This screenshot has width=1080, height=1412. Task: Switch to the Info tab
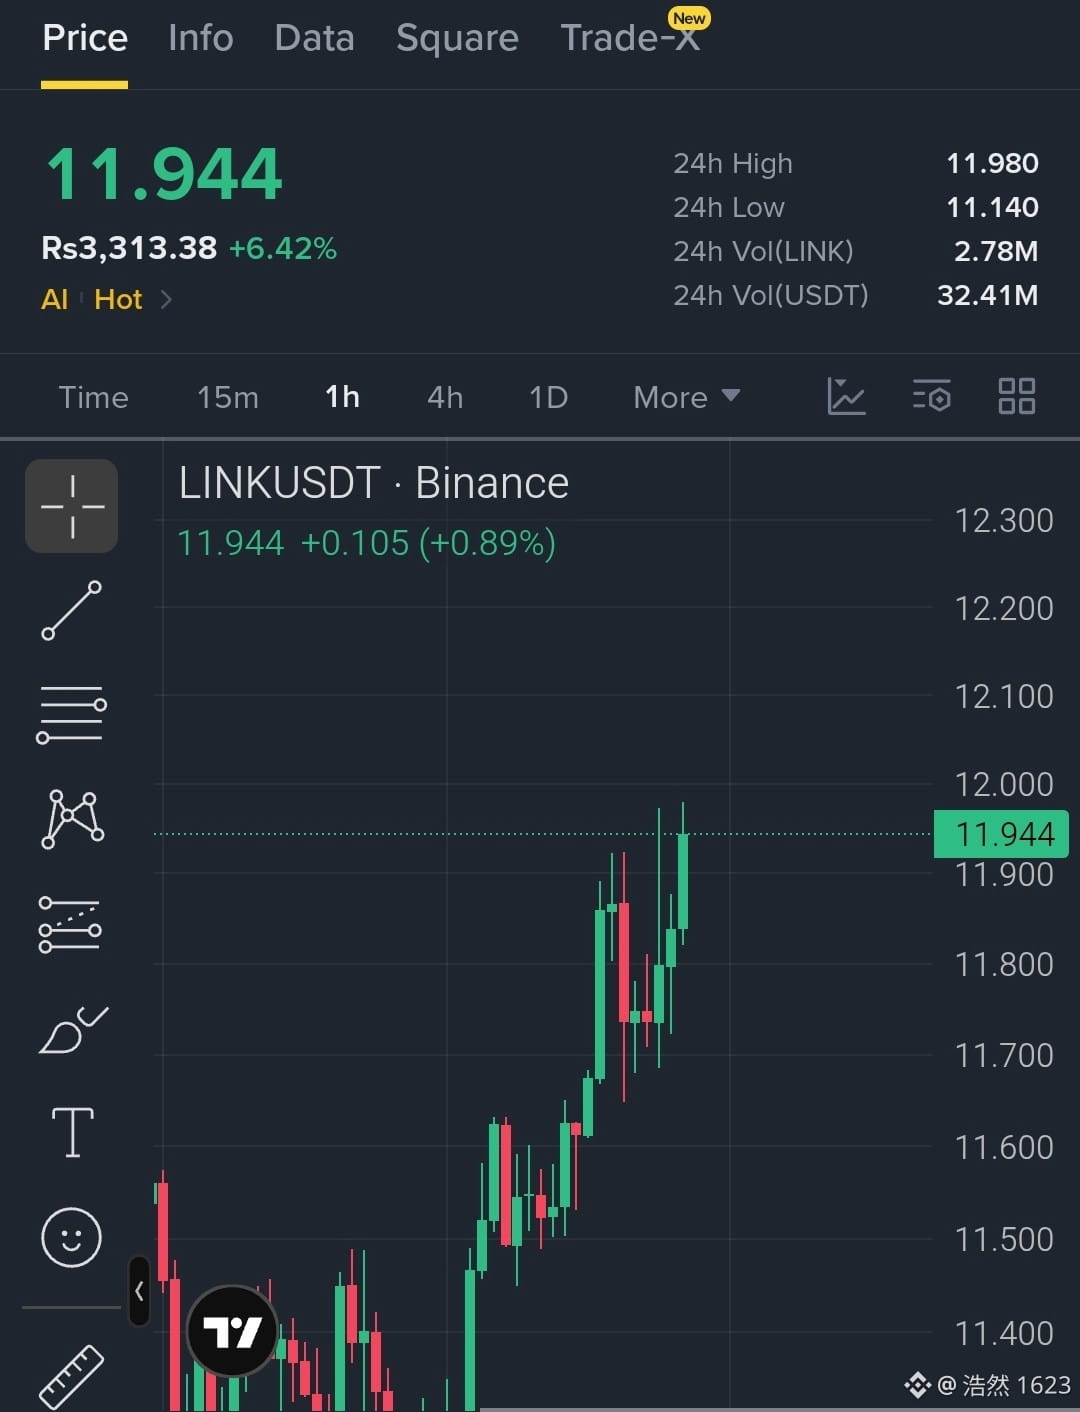point(200,38)
